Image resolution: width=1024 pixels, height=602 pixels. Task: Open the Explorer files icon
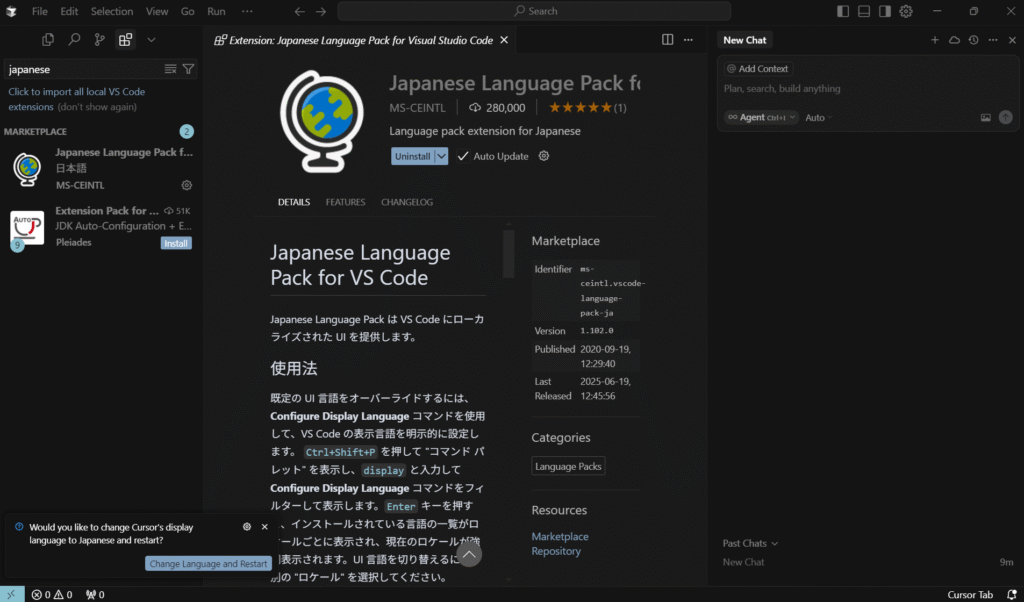tap(48, 40)
